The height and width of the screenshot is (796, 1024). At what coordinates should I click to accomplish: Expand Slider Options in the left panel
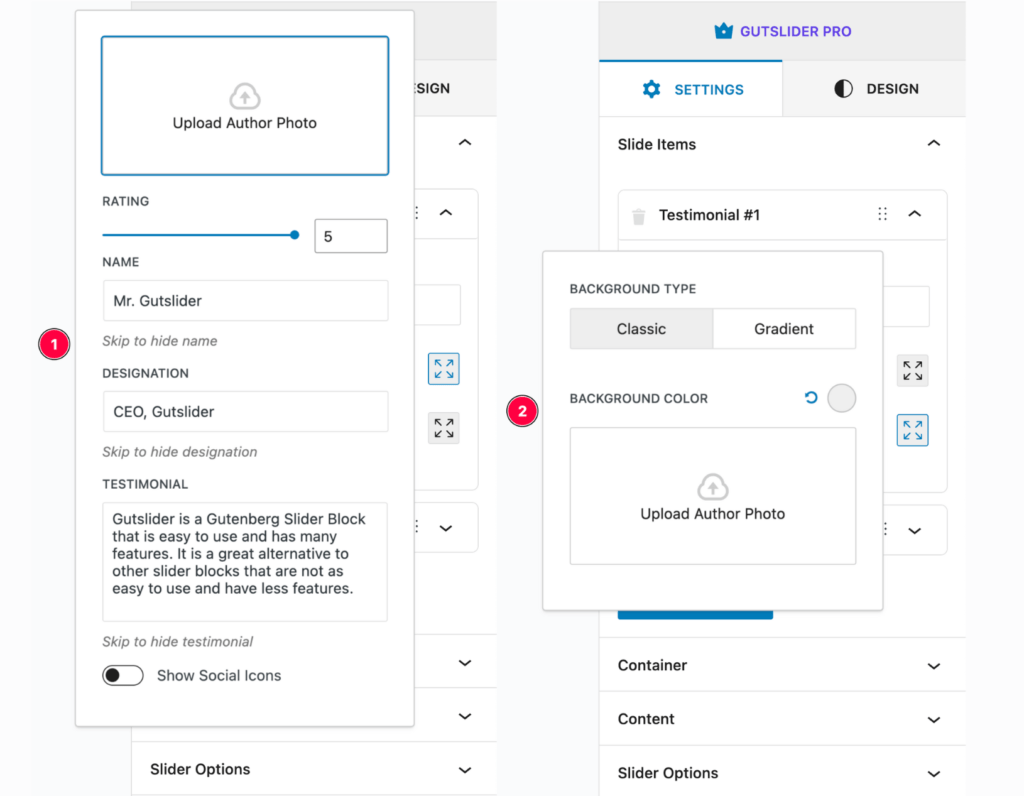[x=464, y=770]
